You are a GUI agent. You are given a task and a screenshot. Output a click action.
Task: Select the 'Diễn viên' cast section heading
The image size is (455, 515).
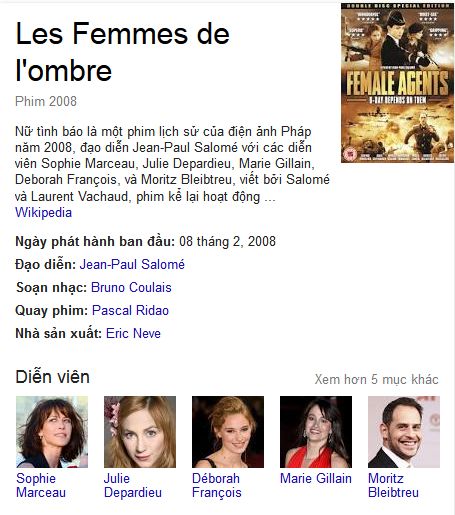click(x=53, y=377)
